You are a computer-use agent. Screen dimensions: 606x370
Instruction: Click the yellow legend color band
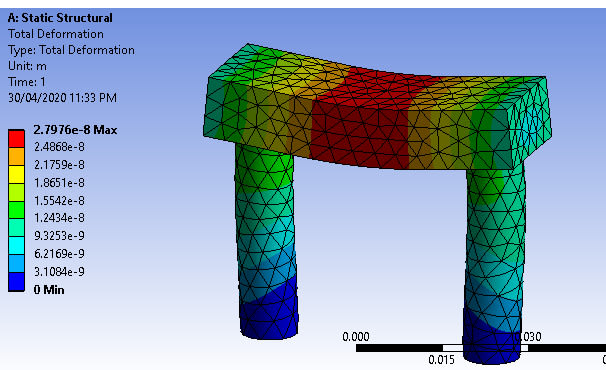(x=16, y=174)
